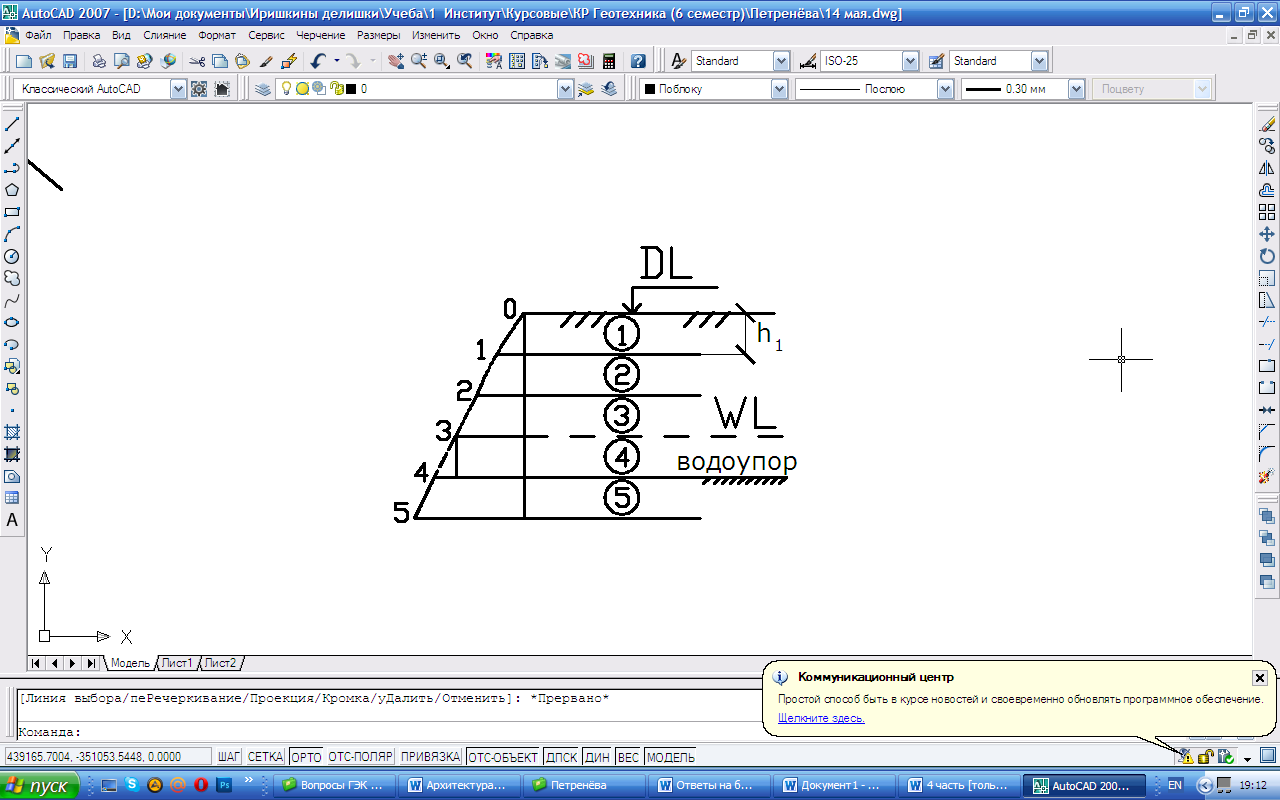The height and width of the screenshot is (800, 1280).
Task: Toggle ДПСК dynamic UCS
Action: [563, 757]
